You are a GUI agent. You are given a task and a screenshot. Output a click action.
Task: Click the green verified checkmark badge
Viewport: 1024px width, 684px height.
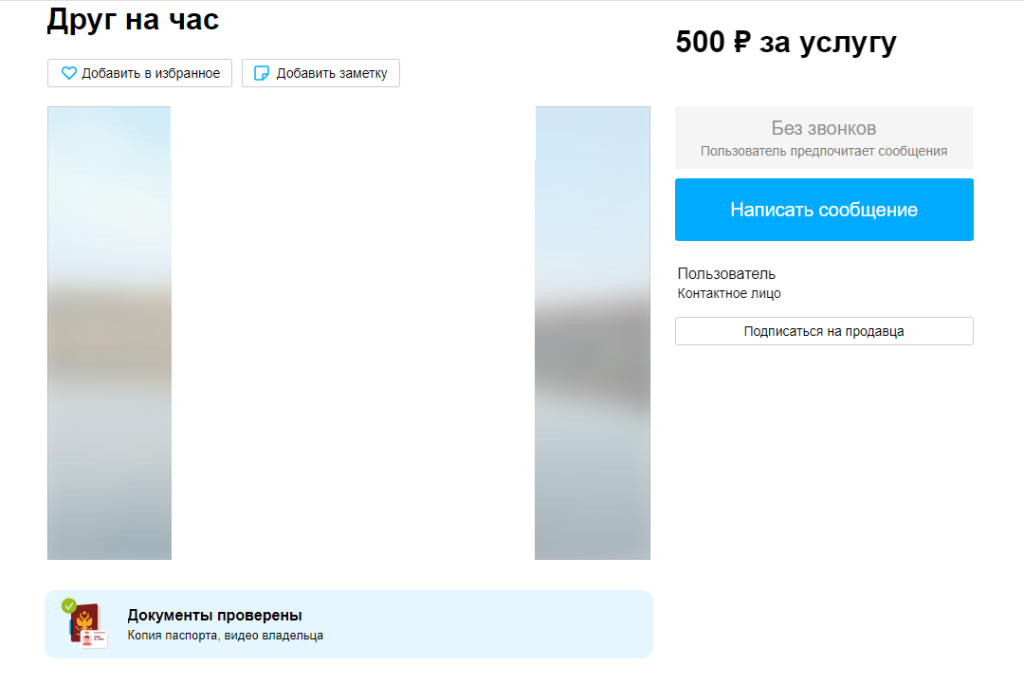click(x=69, y=605)
